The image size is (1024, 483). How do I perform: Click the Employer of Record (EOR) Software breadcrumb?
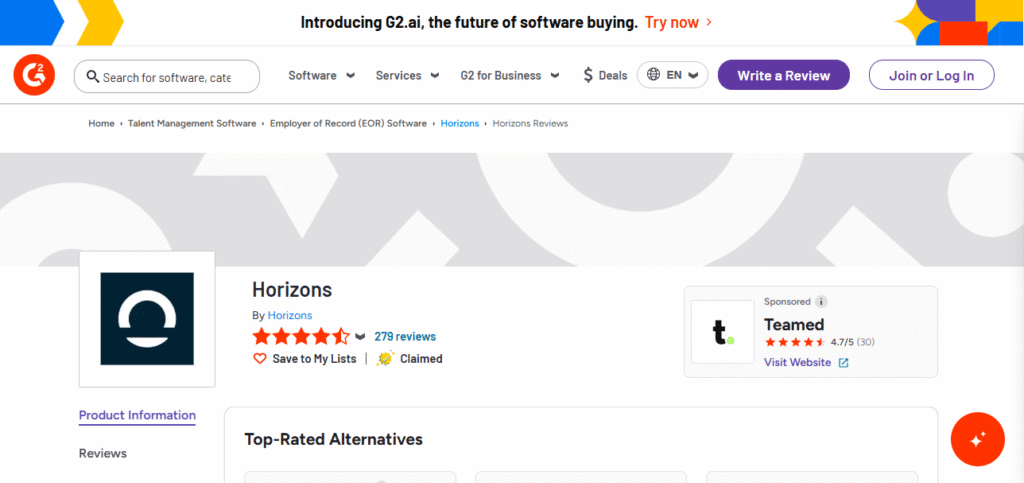coord(348,123)
